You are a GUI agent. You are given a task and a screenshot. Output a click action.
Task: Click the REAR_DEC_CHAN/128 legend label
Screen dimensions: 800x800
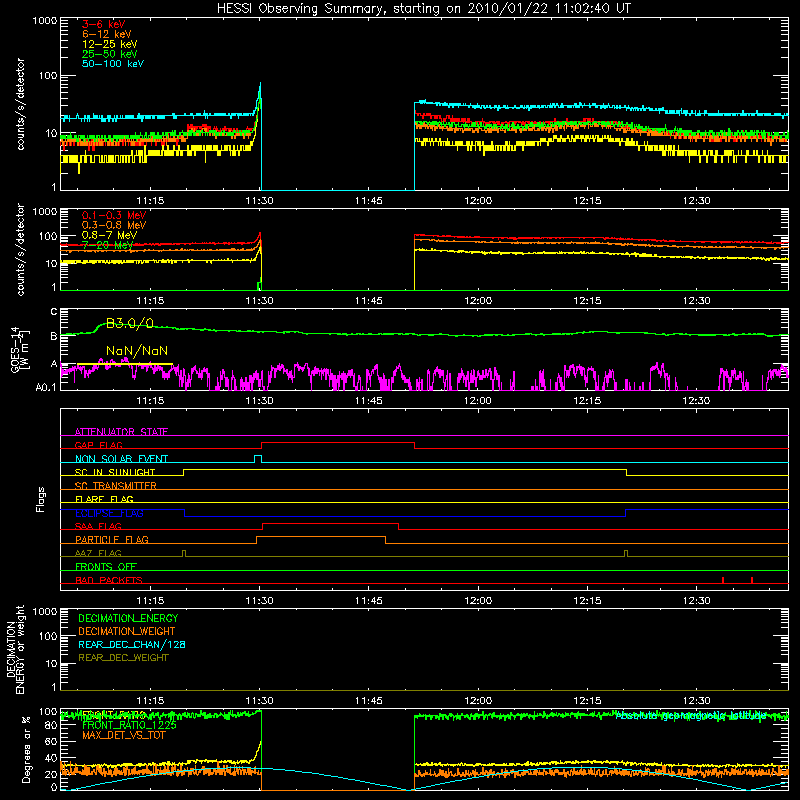(x=132, y=644)
